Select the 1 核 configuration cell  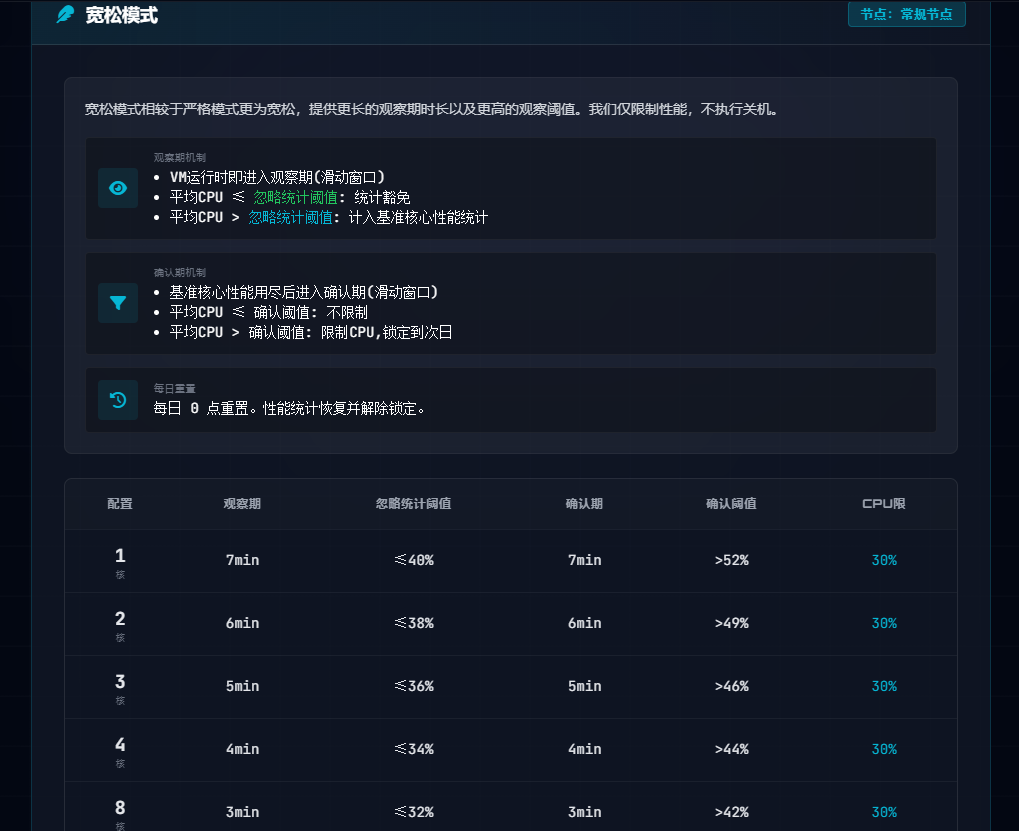pyautogui.click(x=120, y=561)
